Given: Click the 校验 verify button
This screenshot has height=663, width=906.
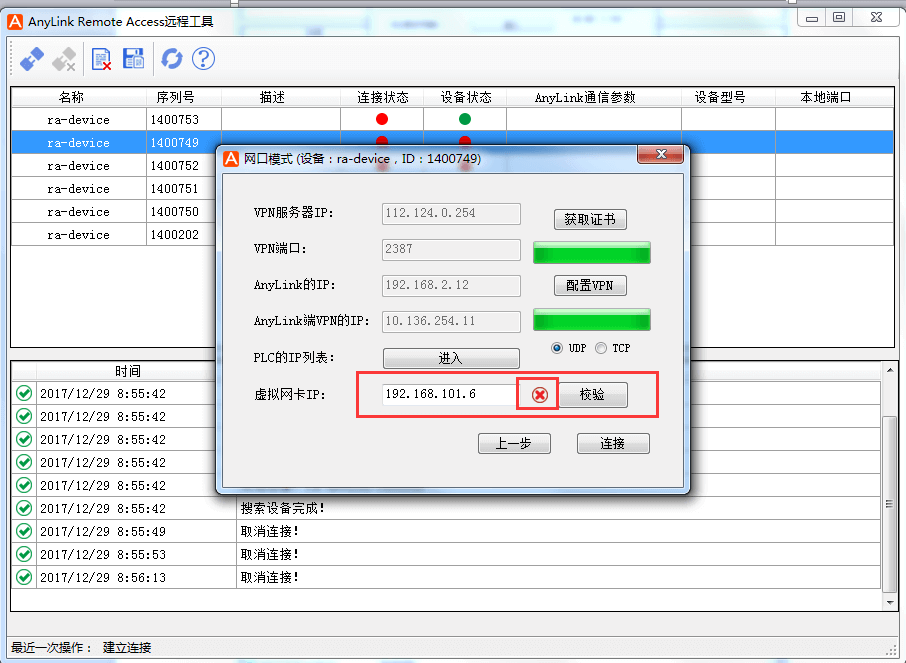Looking at the screenshot, I should pos(593,395).
